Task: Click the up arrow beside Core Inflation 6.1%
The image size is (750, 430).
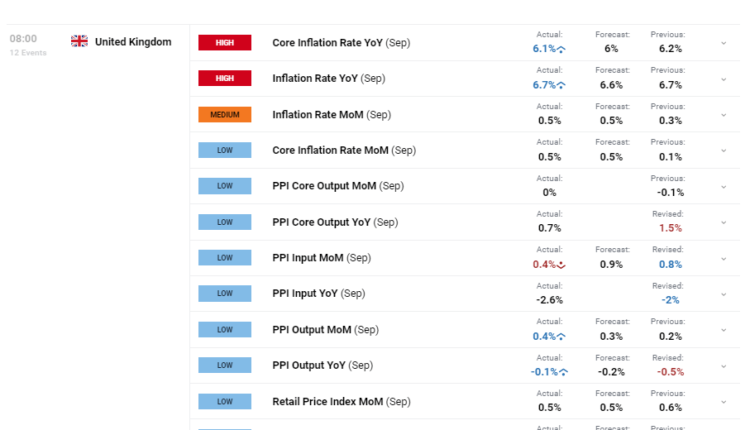Action: (x=562, y=49)
